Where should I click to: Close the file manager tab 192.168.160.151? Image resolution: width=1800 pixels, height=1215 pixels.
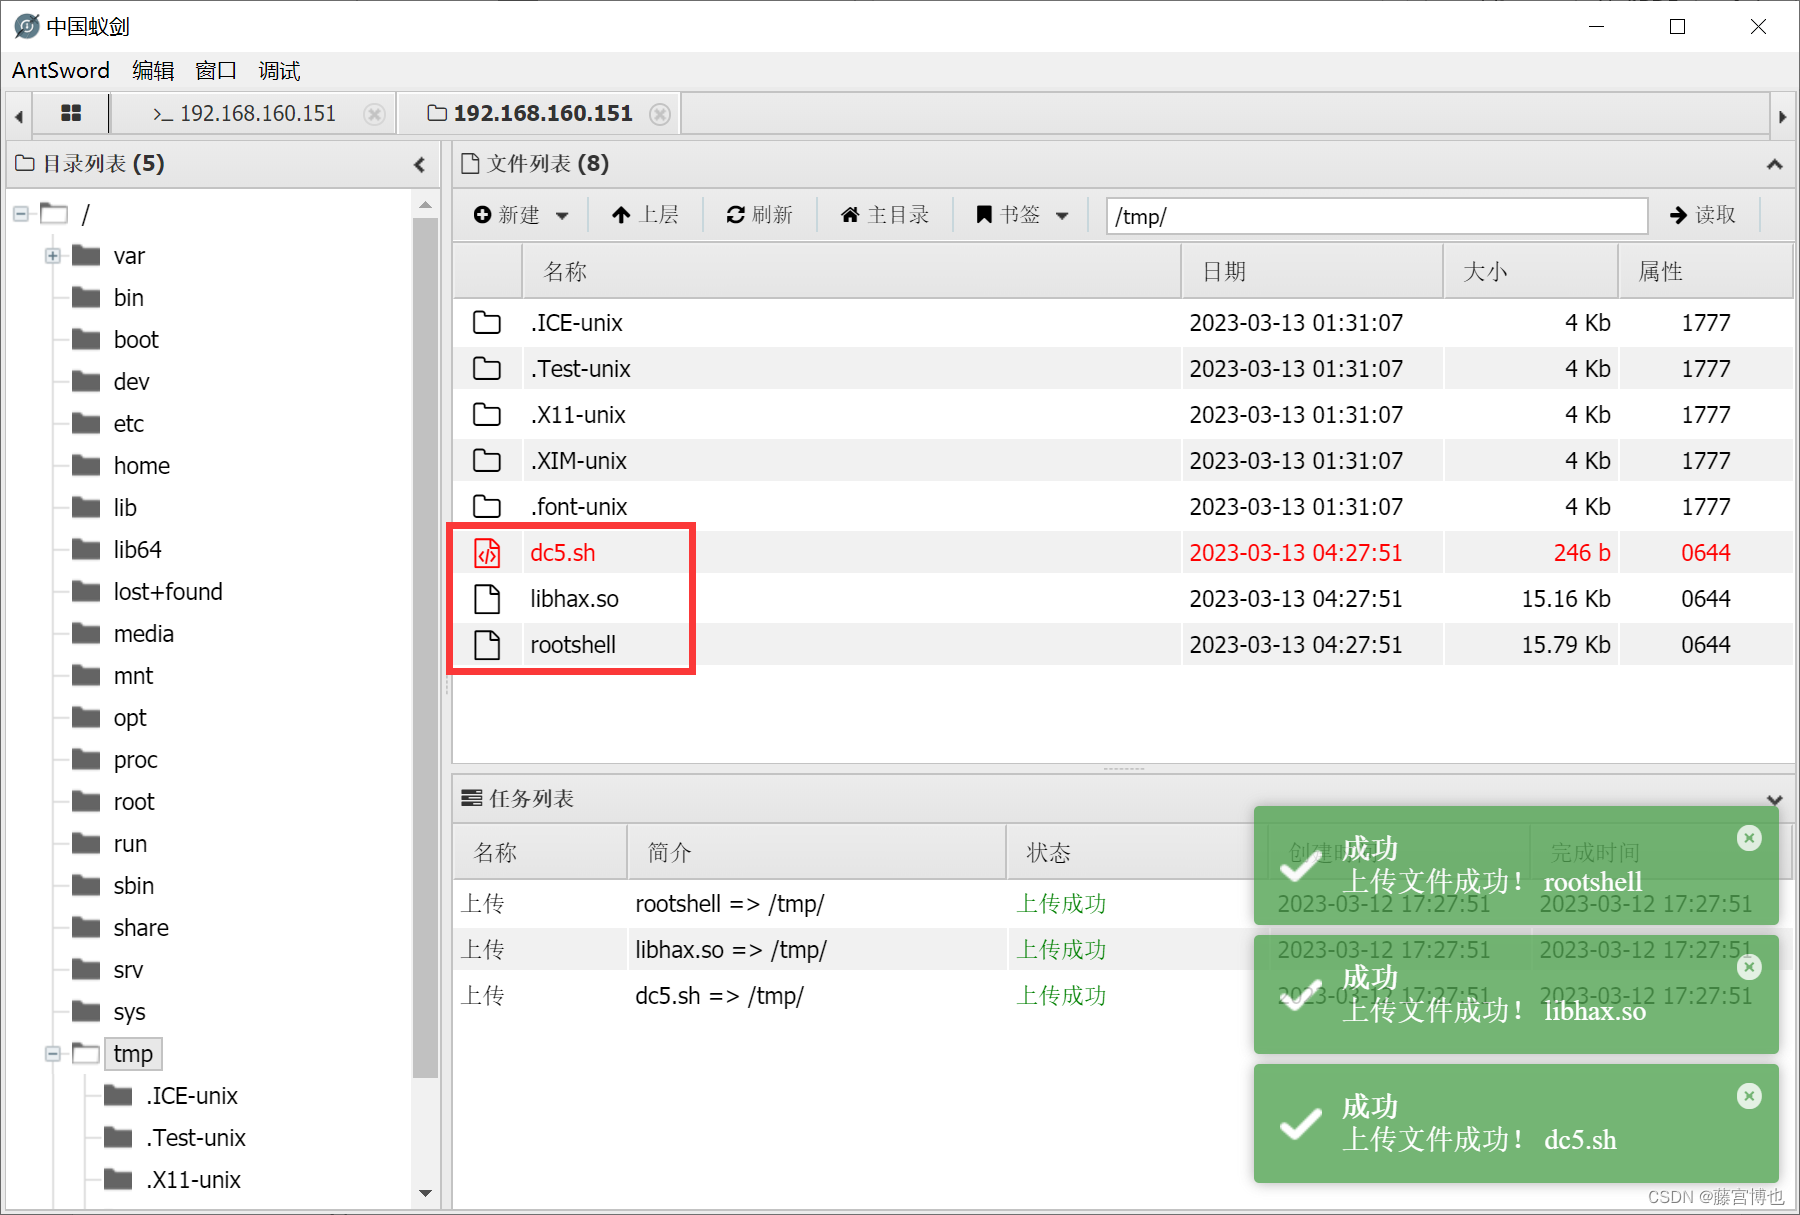pos(660,114)
